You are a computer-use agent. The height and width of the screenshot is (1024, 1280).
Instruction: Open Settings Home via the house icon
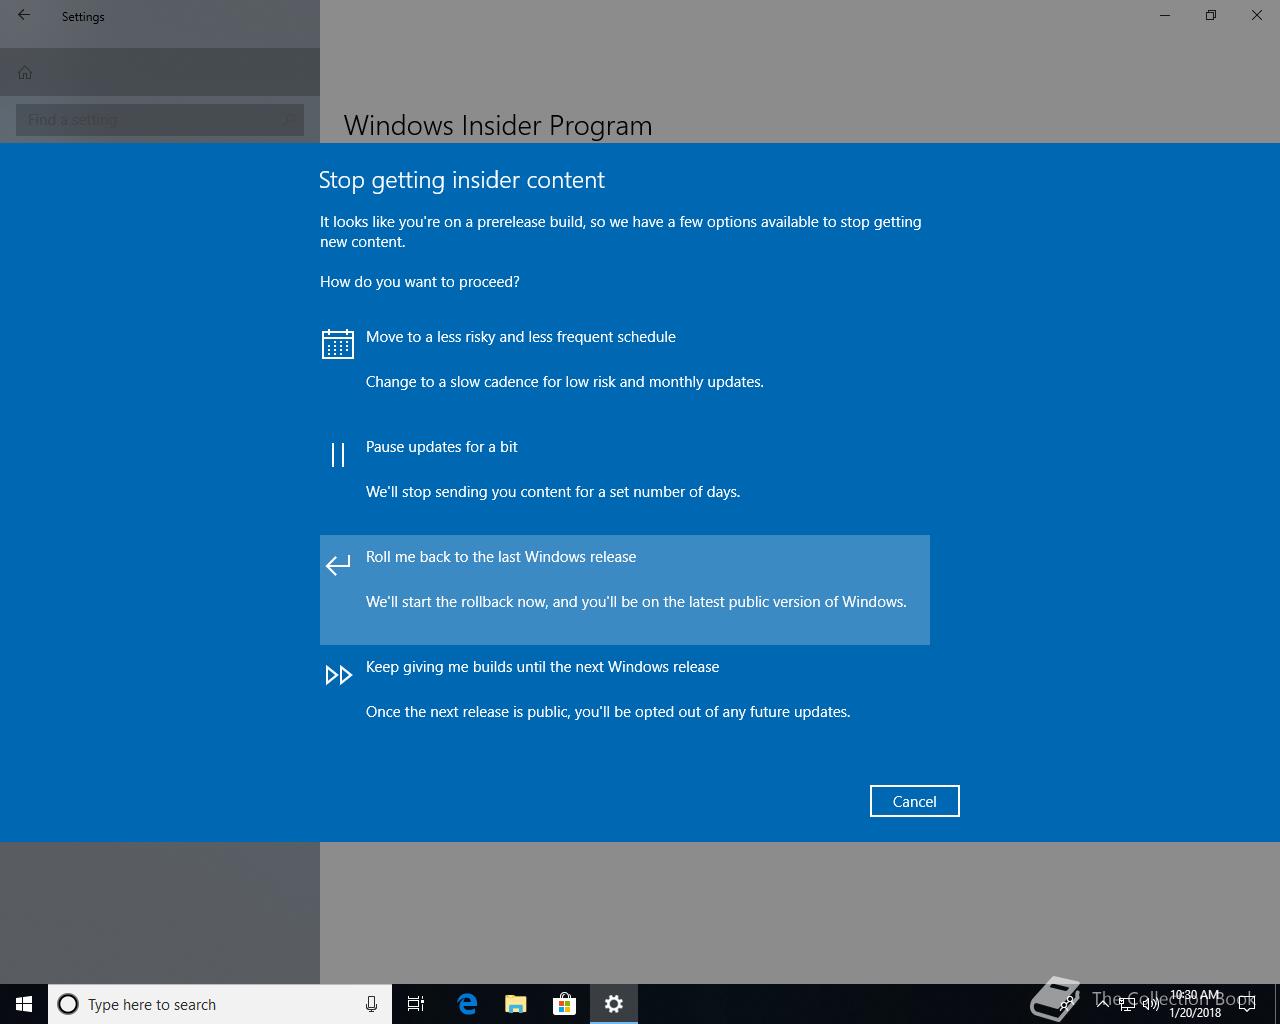tap(25, 72)
